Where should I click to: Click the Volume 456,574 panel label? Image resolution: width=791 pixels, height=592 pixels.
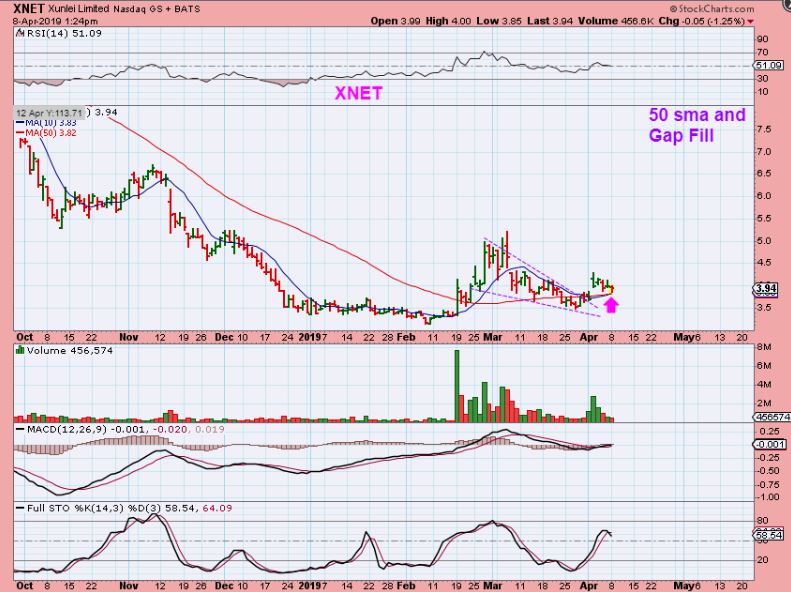pos(70,350)
